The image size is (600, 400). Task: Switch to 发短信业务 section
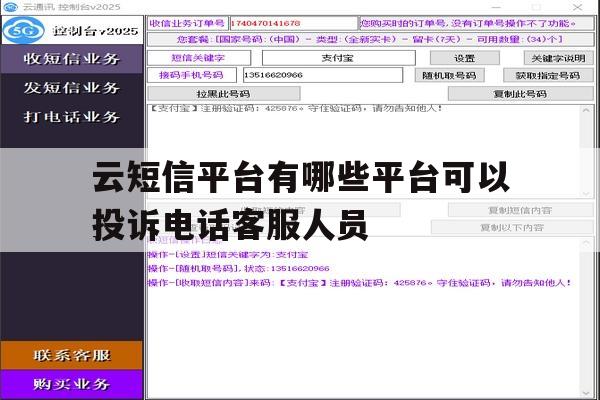[72, 88]
